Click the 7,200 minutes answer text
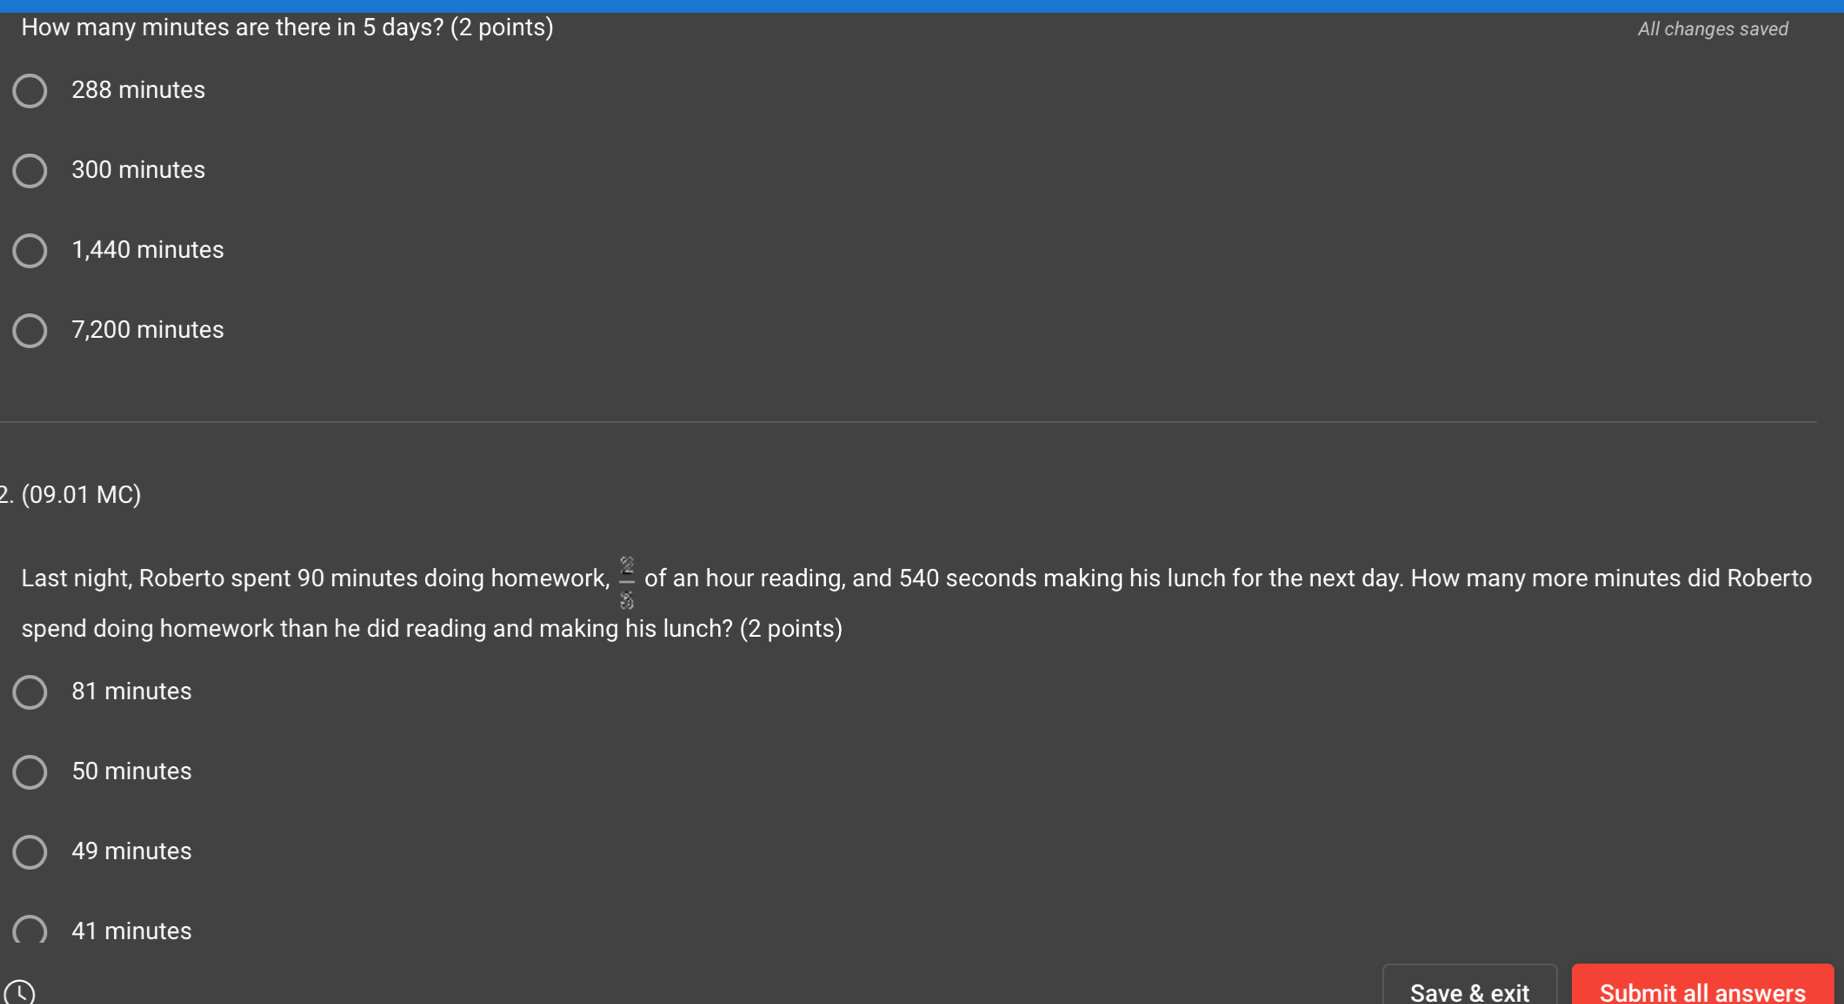The height and width of the screenshot is (1004, 1844). (x=147, y=330)
